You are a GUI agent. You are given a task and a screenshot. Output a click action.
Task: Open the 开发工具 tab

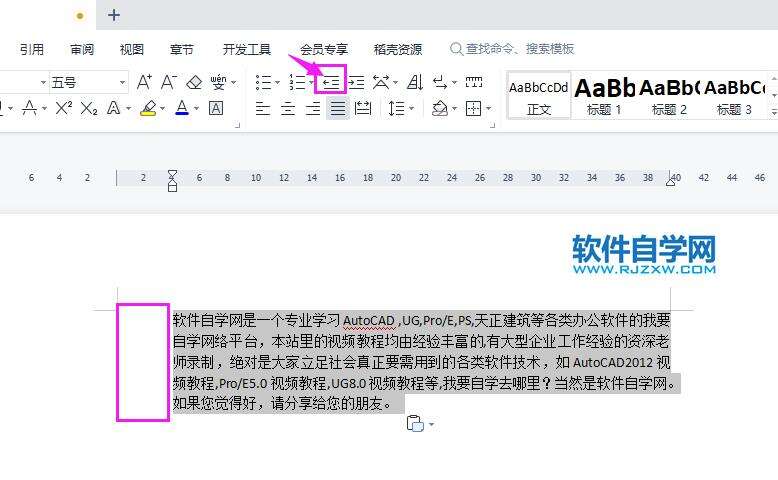tap(247, 49)
